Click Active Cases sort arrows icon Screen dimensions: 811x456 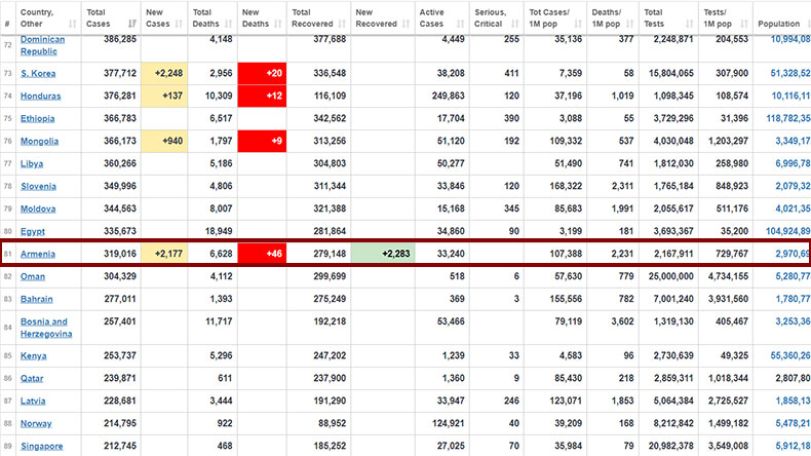tap(460, 24)
